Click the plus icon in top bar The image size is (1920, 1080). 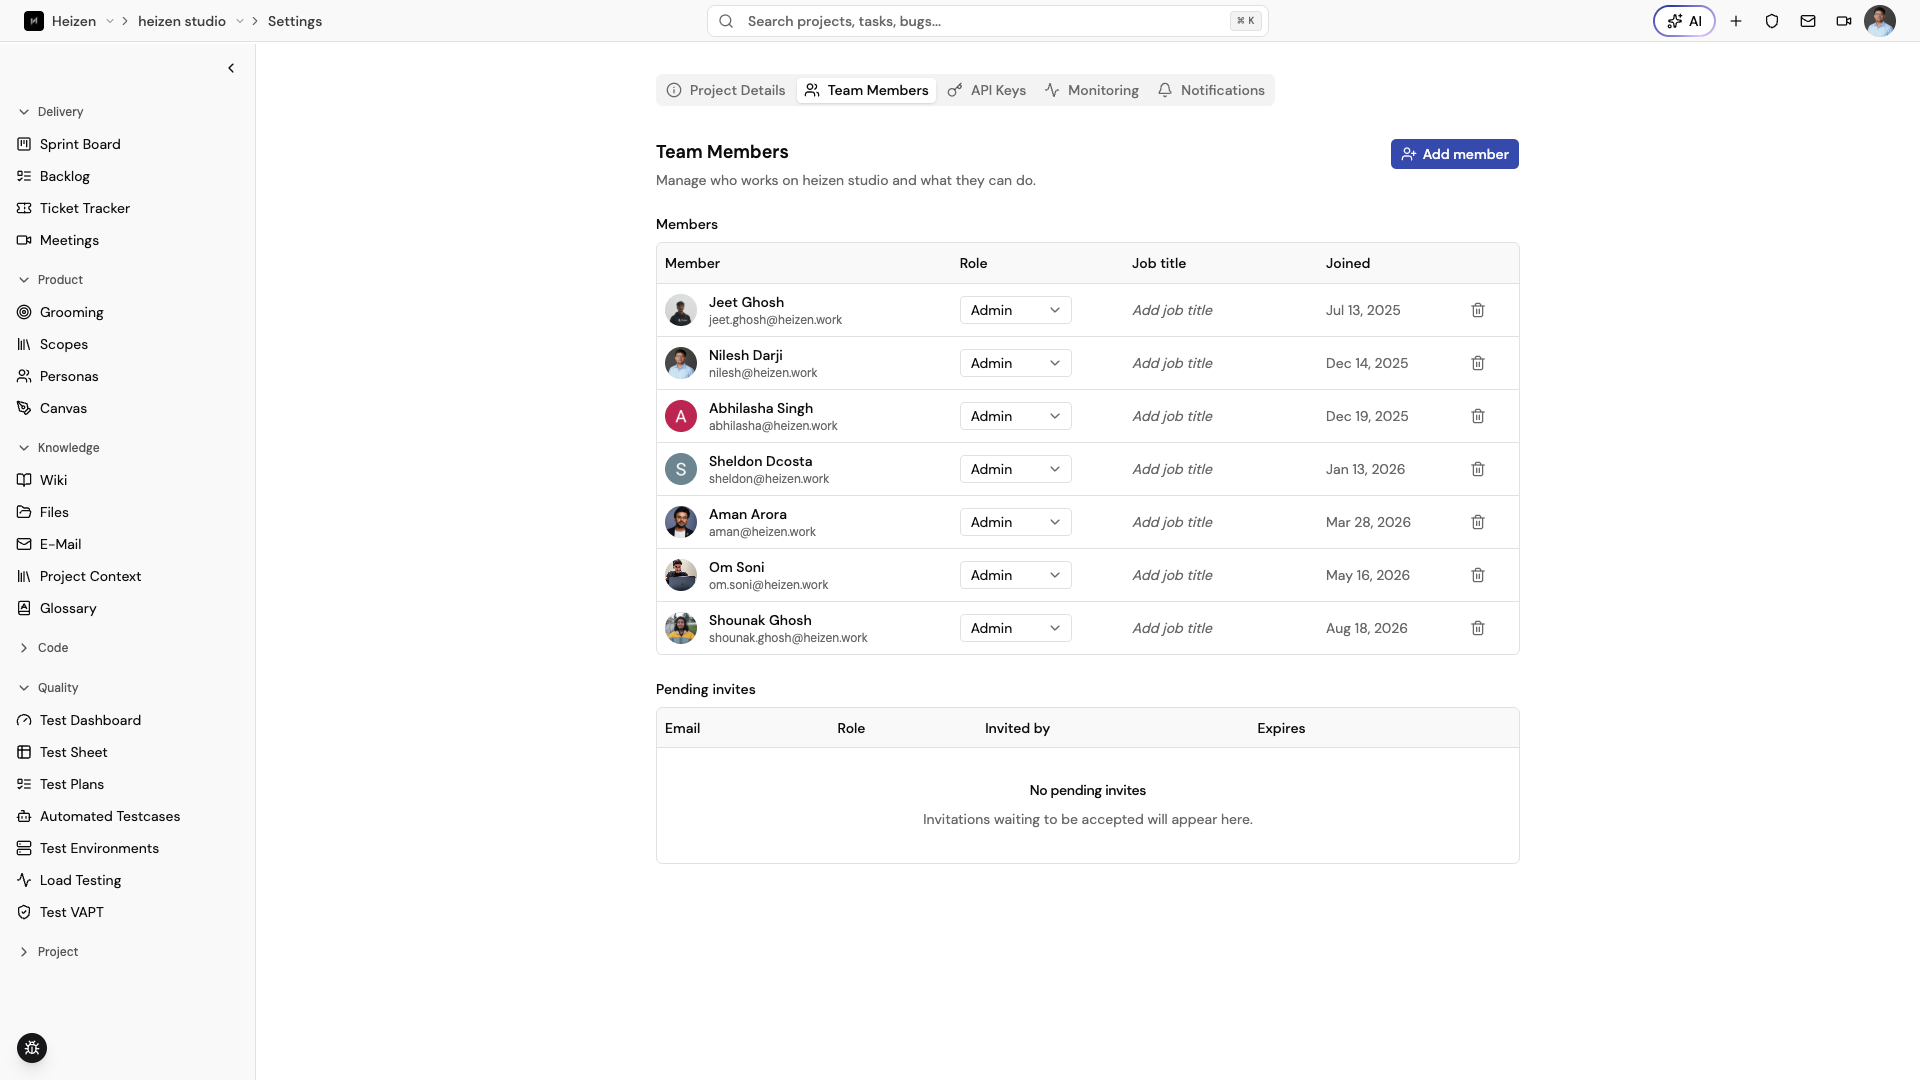point(1736,21)
